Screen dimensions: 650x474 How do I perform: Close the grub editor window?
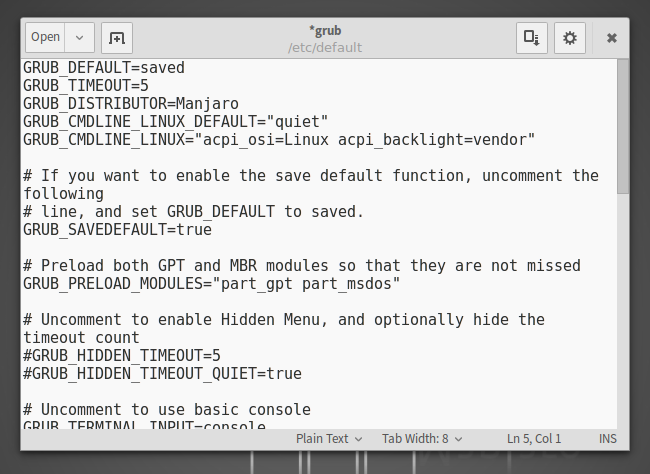click(611, 38)
